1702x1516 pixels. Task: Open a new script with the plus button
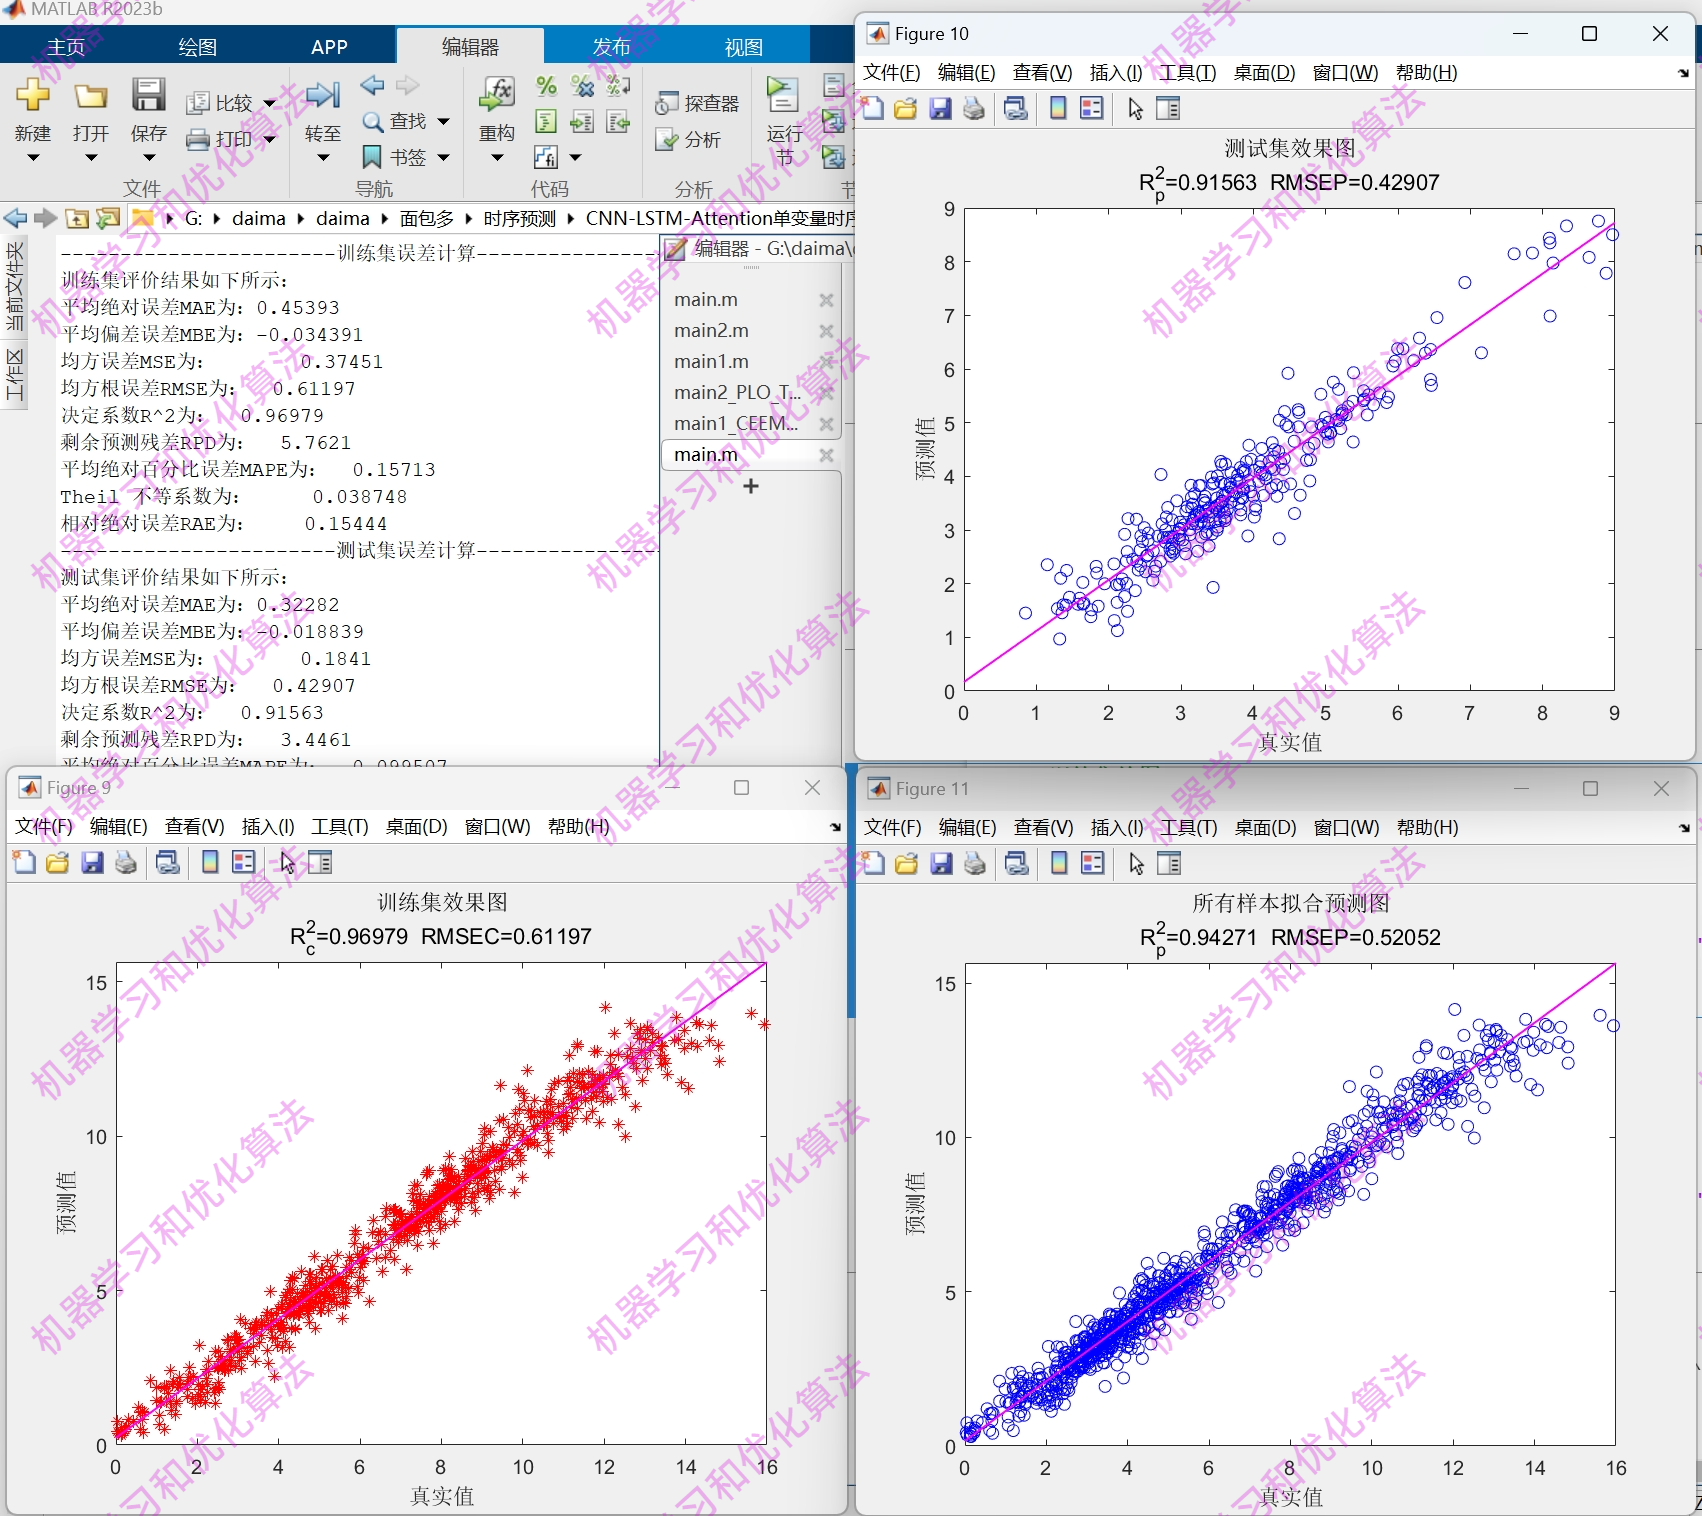pos(752,487)
